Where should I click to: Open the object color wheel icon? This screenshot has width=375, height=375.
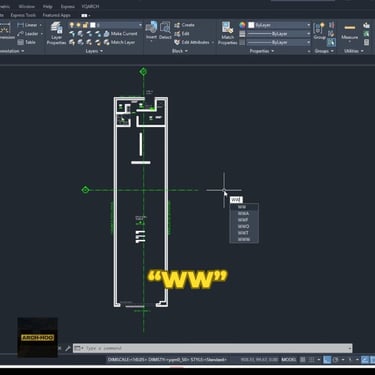242,25
